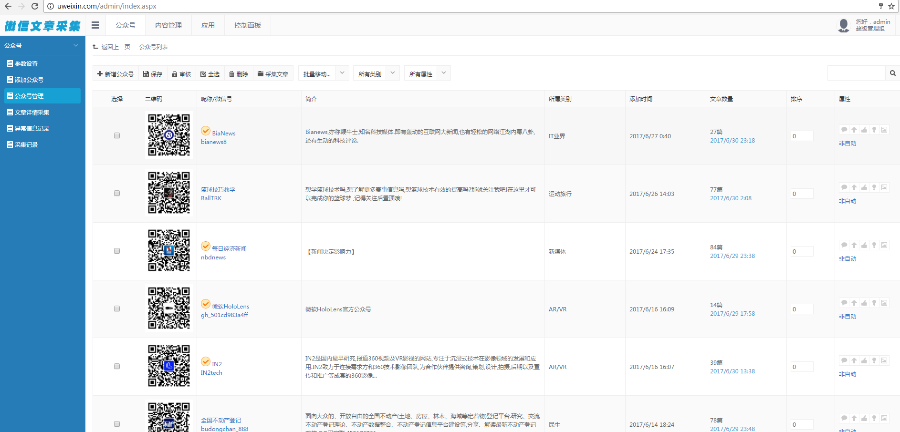900x432 pixels.
Task: Click the browser reload icon
Action: click(x=35, y=6)
